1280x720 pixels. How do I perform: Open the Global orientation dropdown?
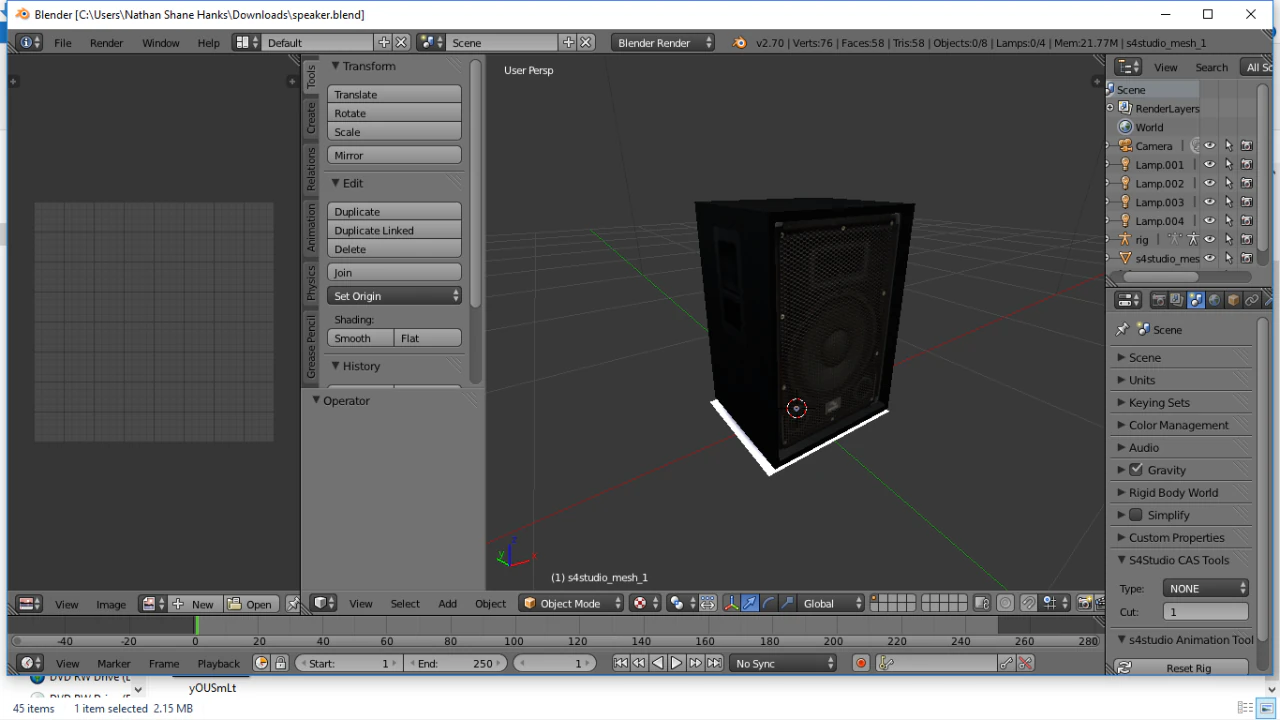point(830,603)
